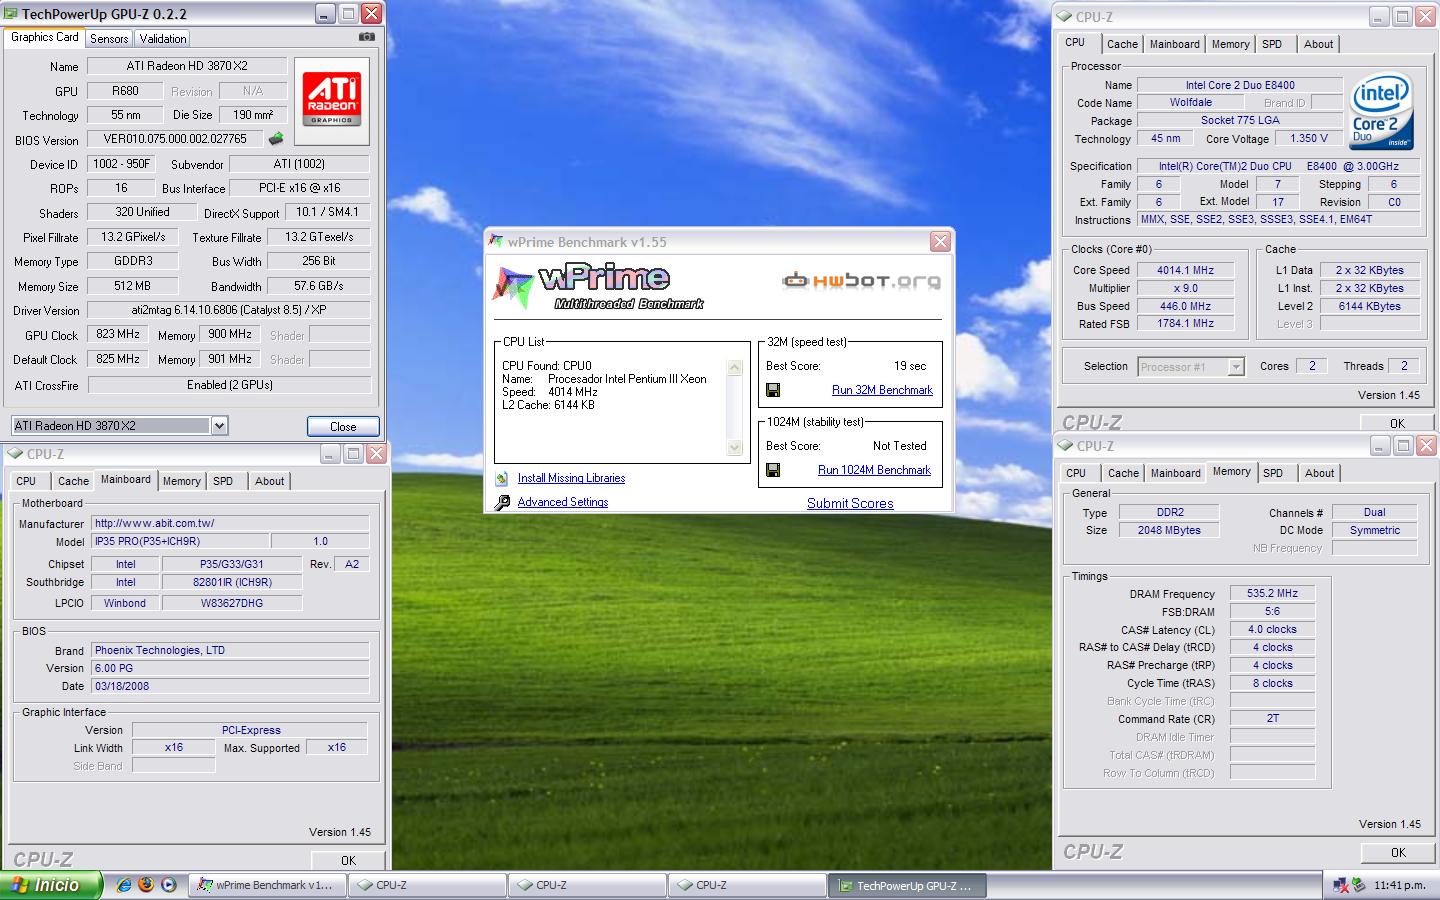This screenshot has height=900, width=1440.
Task: Open the CPU tab in the CPU-Z memory timings window
Action: tap(1076, 473)
